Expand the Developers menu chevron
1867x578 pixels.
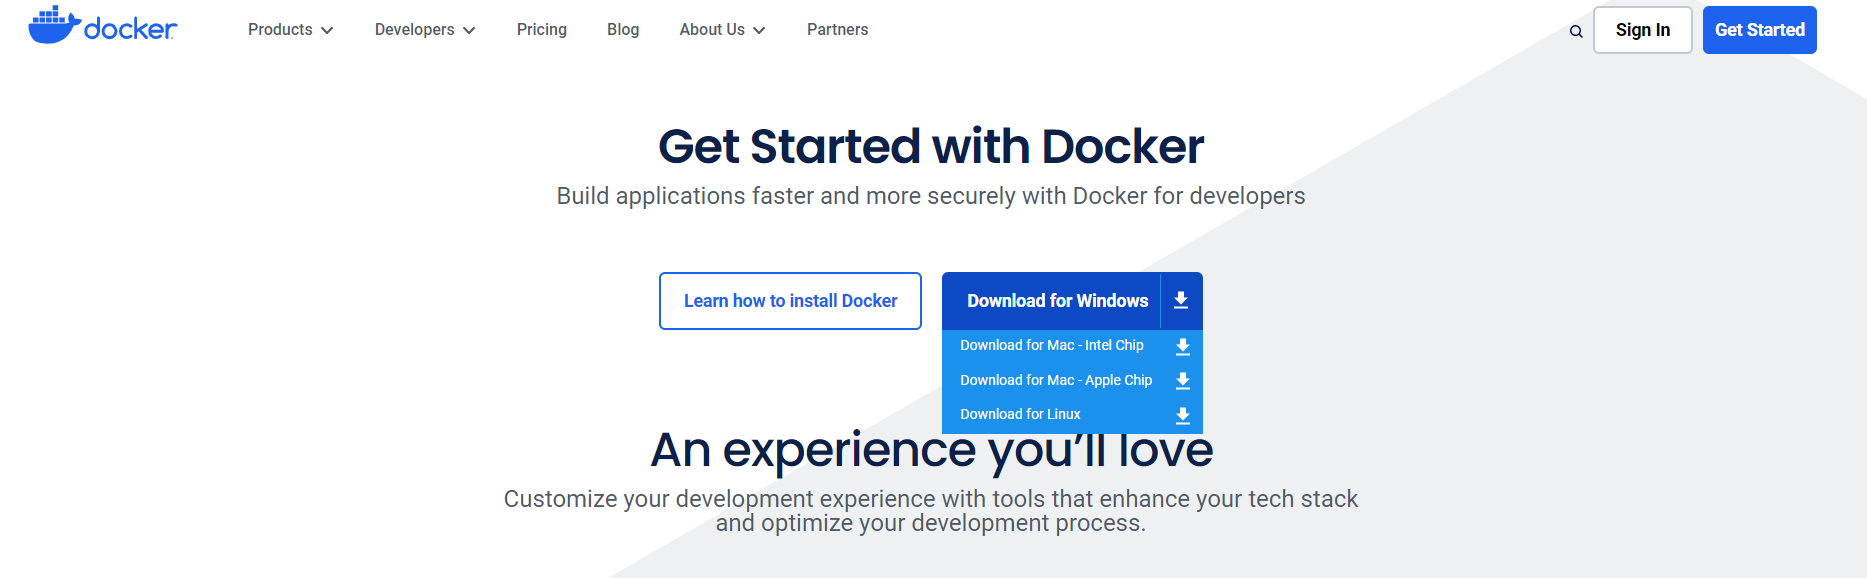pos(469,31)
